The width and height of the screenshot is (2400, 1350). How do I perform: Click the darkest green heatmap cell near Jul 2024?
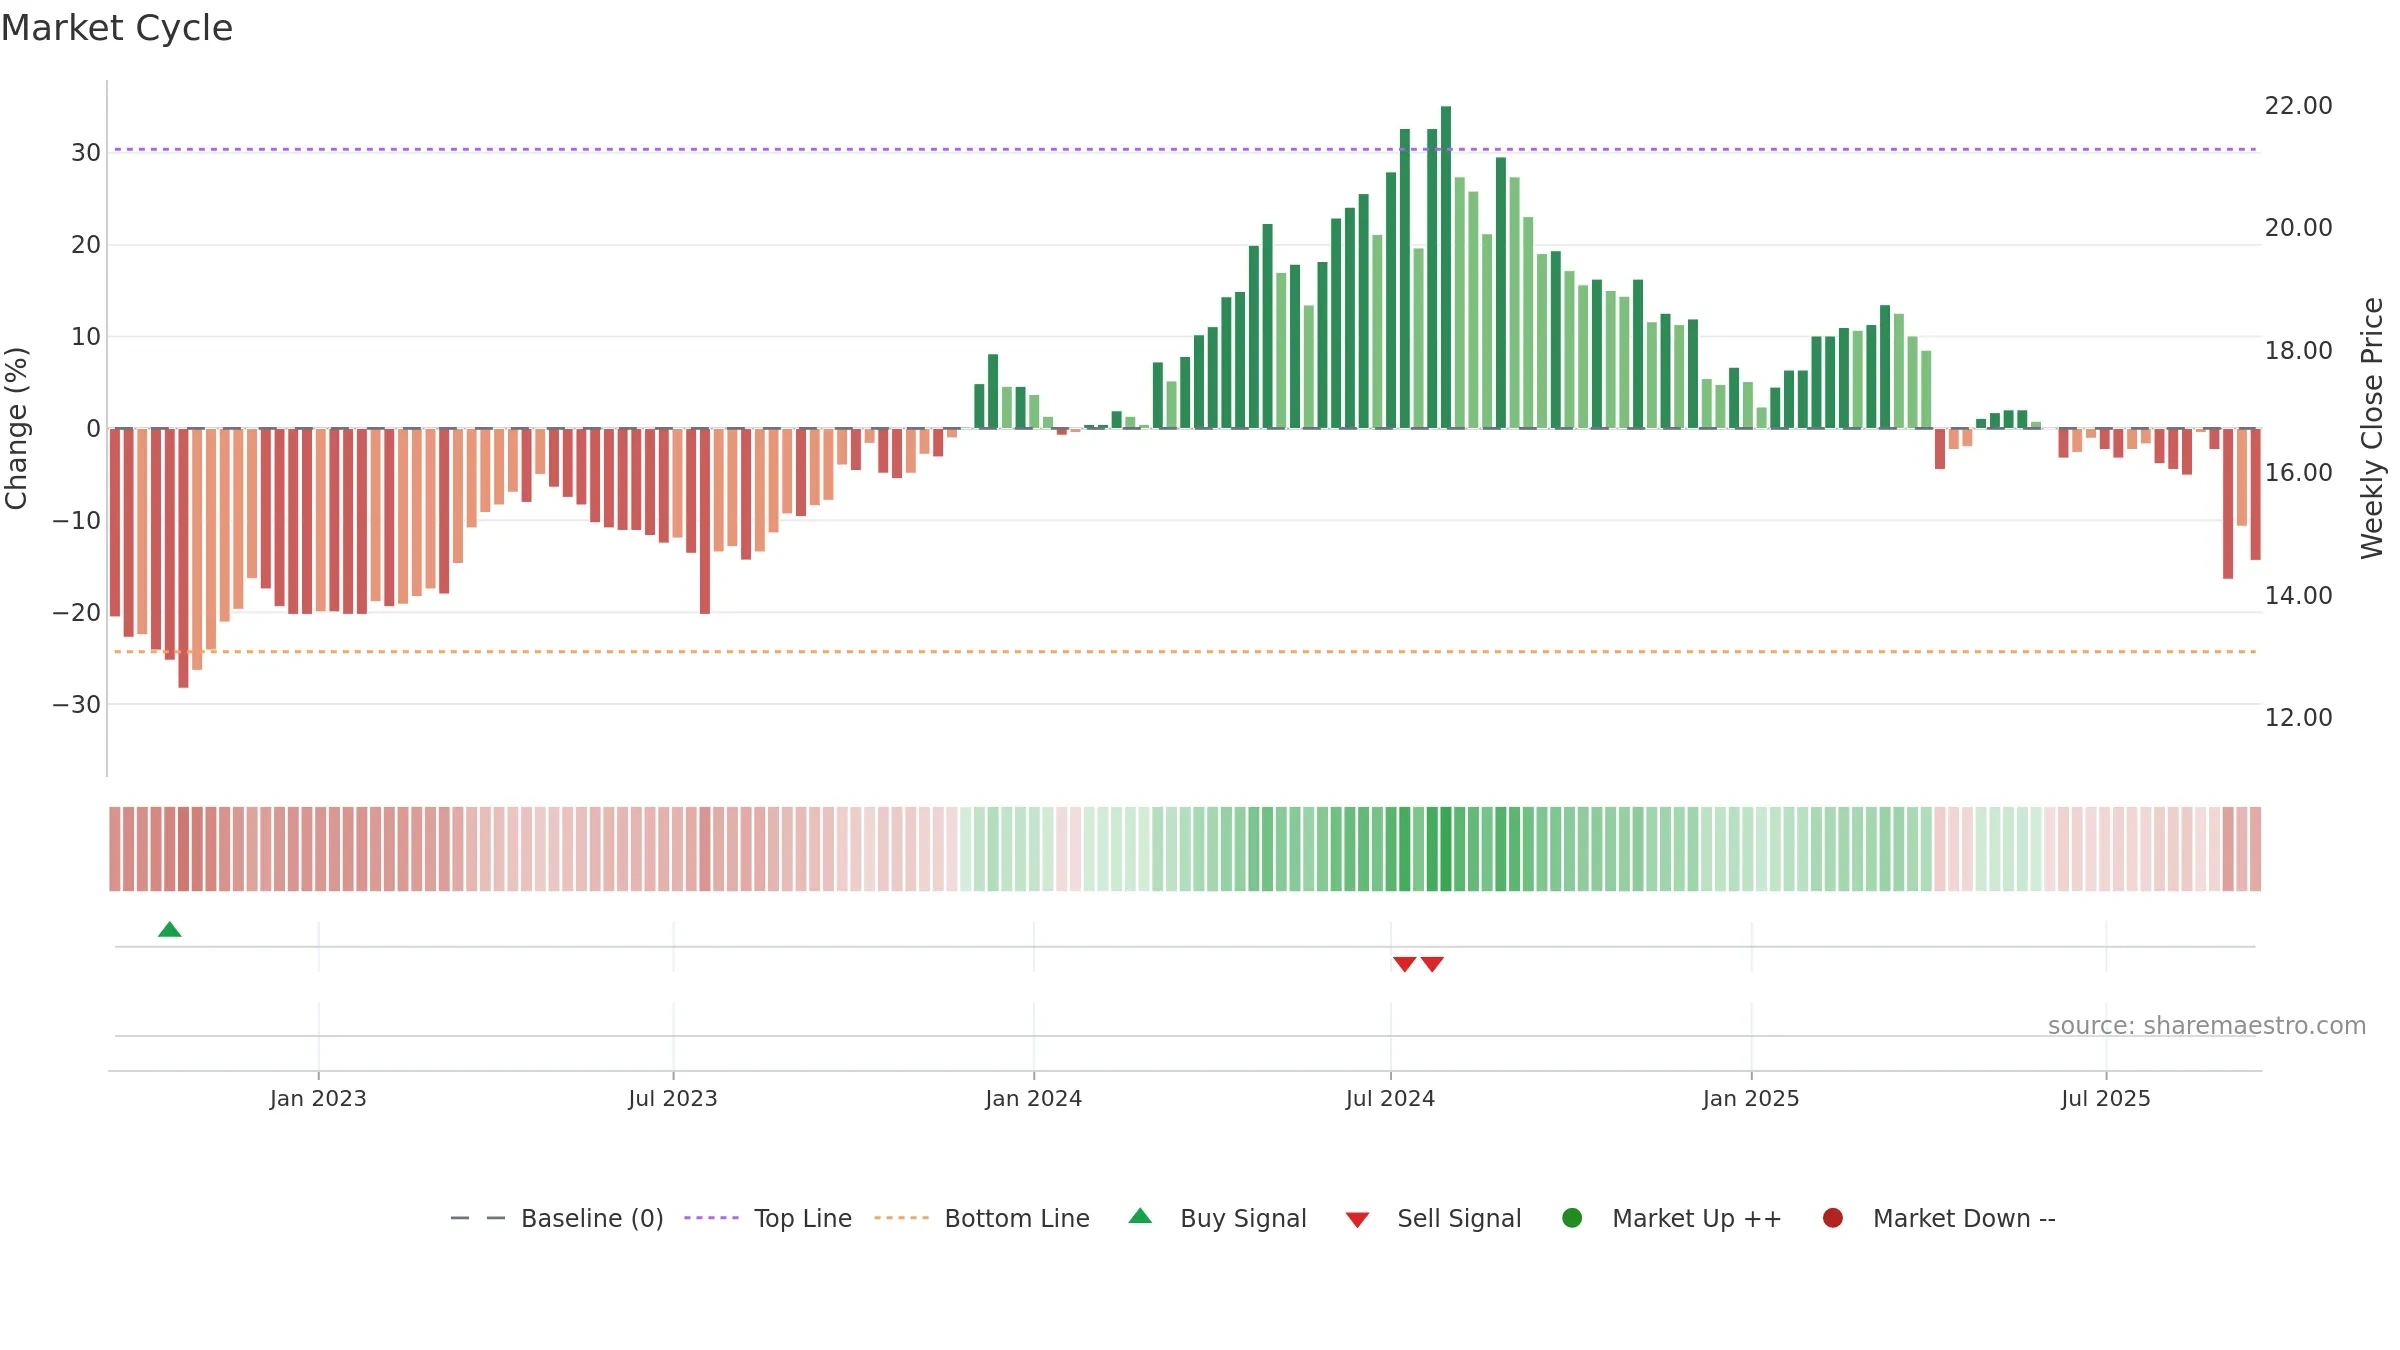(x=1446, y=849)
